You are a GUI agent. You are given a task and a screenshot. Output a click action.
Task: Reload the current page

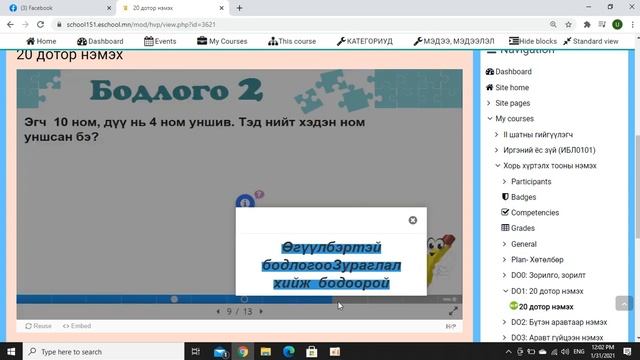[x=40, y=24]
